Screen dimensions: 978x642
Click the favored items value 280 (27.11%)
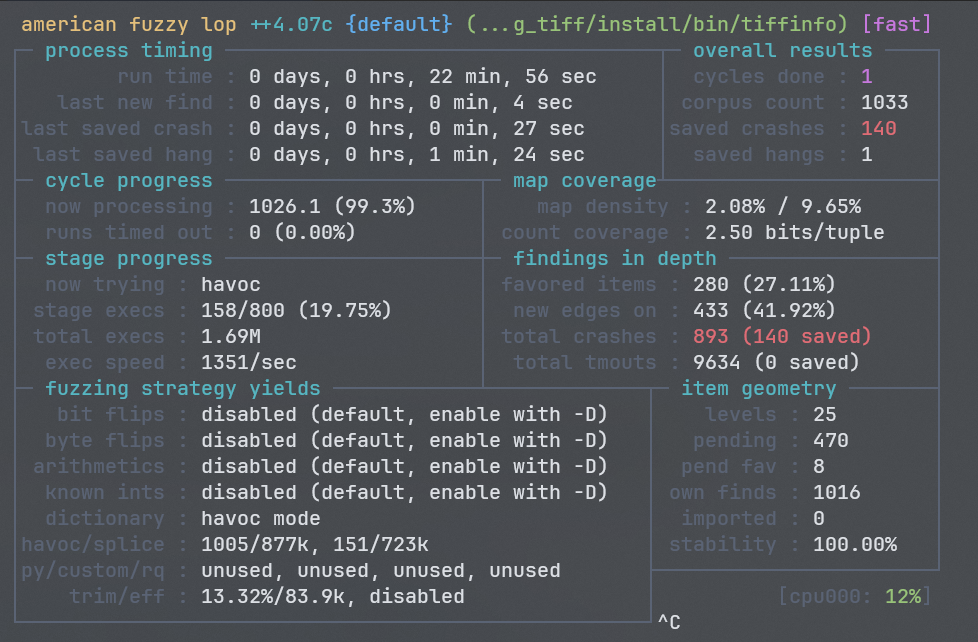tap(764, 285)
